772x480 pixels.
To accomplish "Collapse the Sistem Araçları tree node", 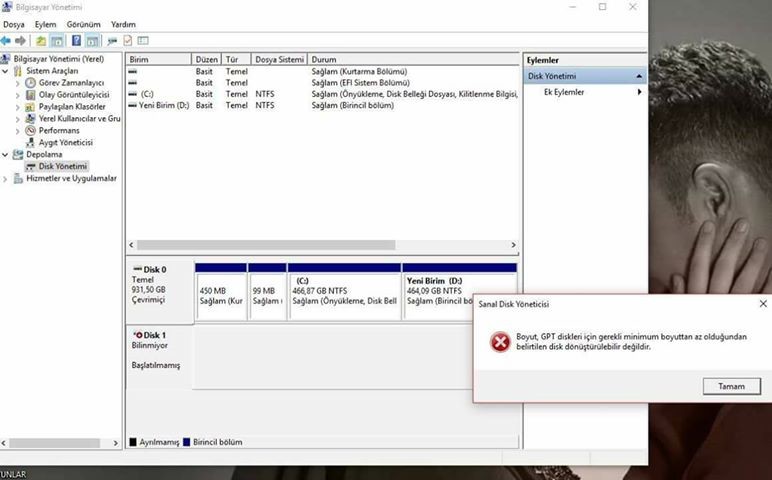I will [x=6, y=71].
